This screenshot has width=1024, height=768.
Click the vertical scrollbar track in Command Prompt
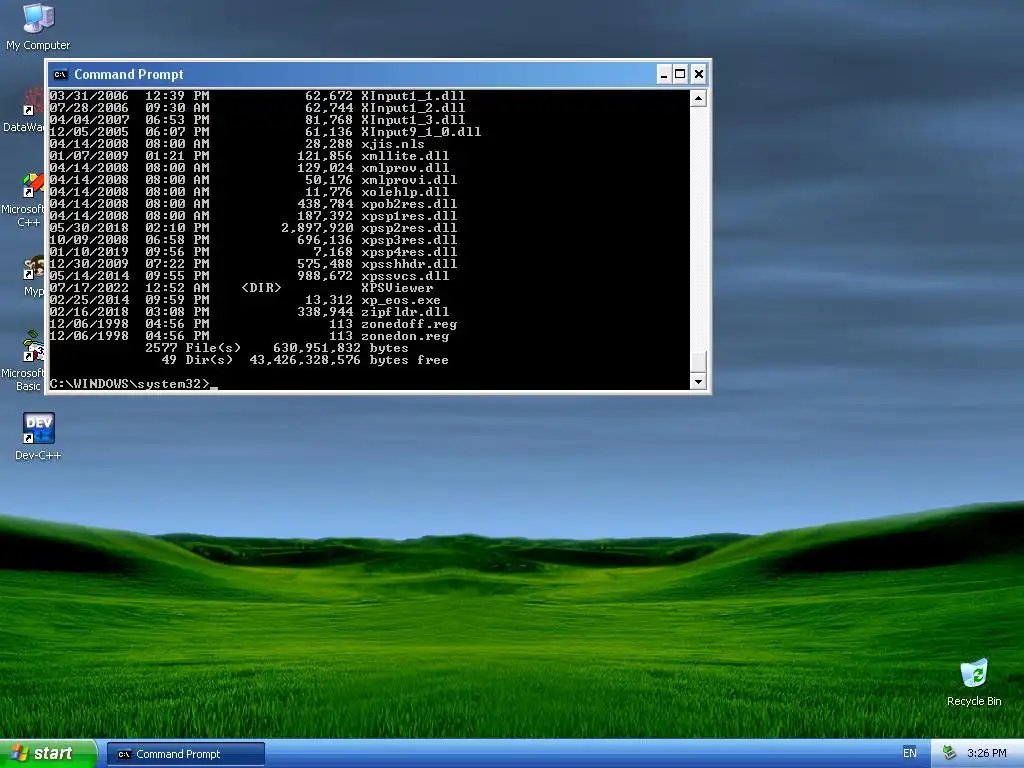698,229
